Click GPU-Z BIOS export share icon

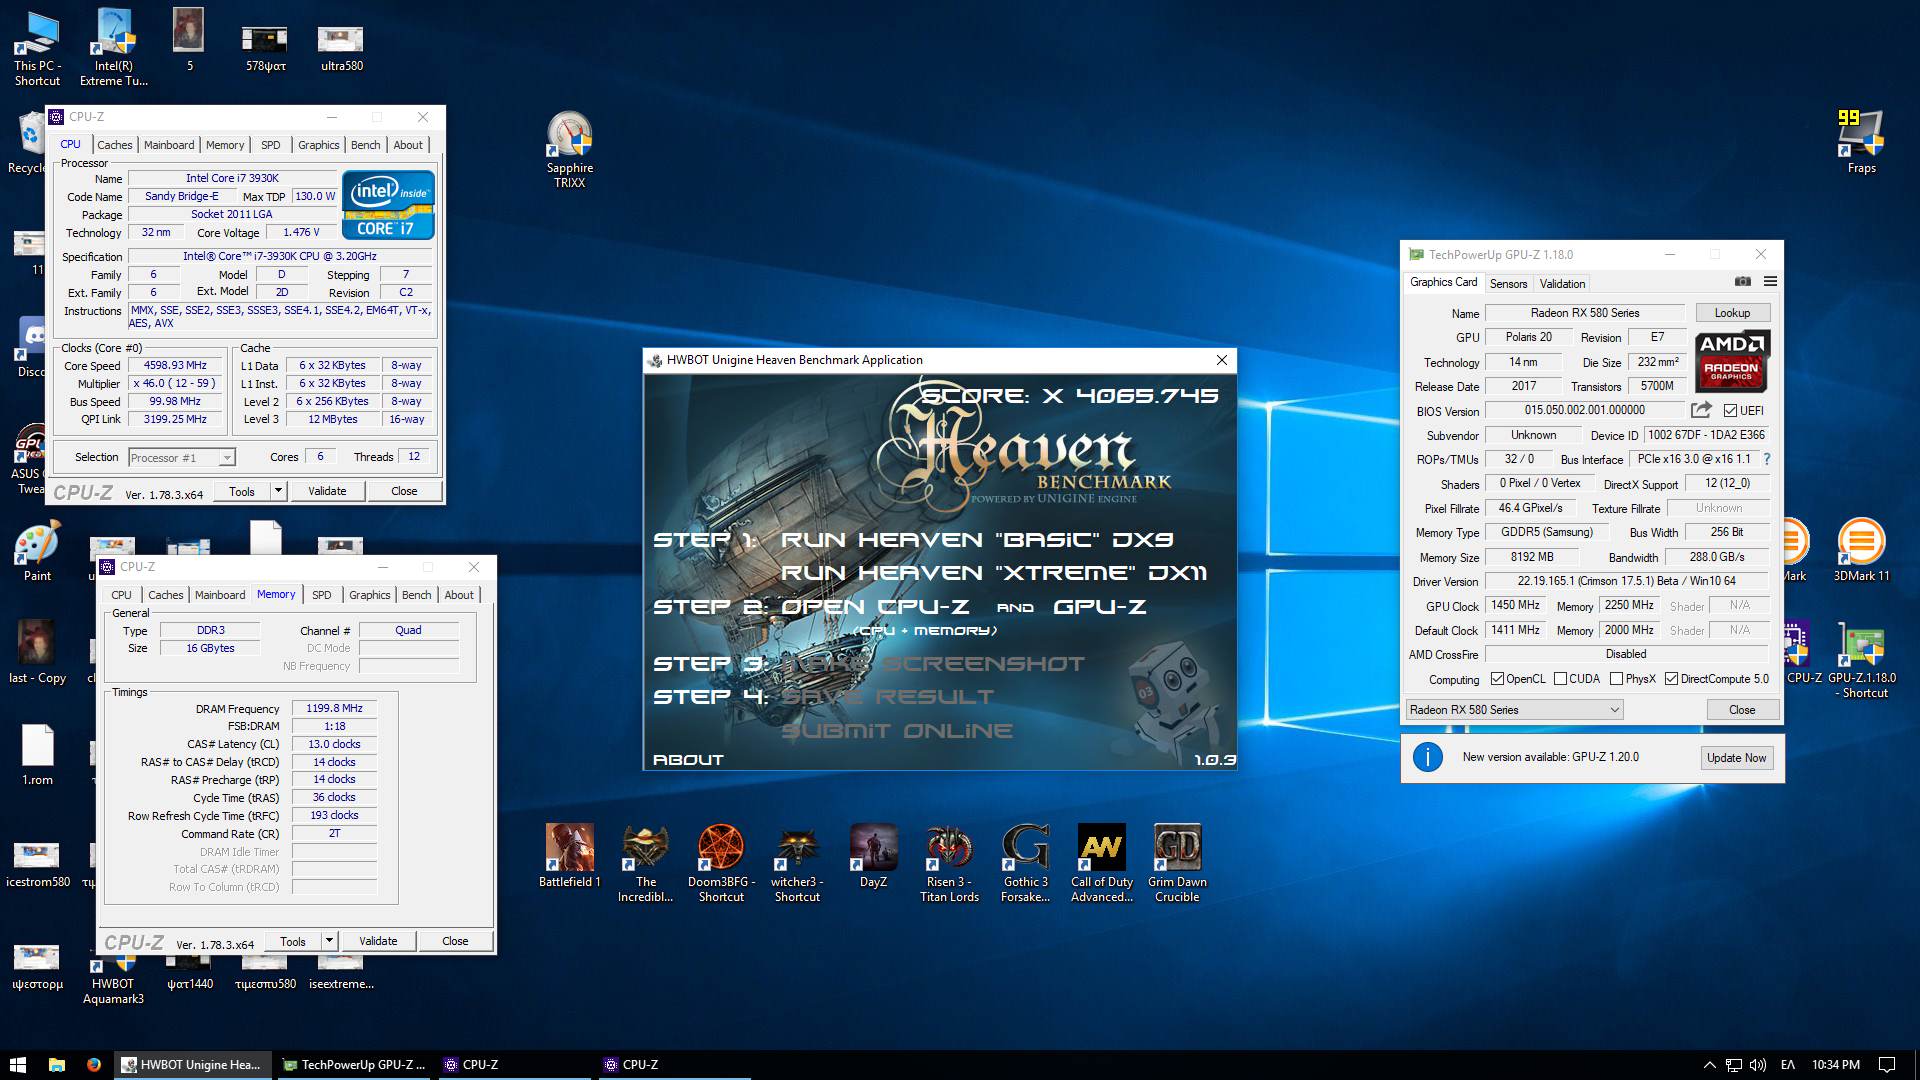pos(1701,410)
